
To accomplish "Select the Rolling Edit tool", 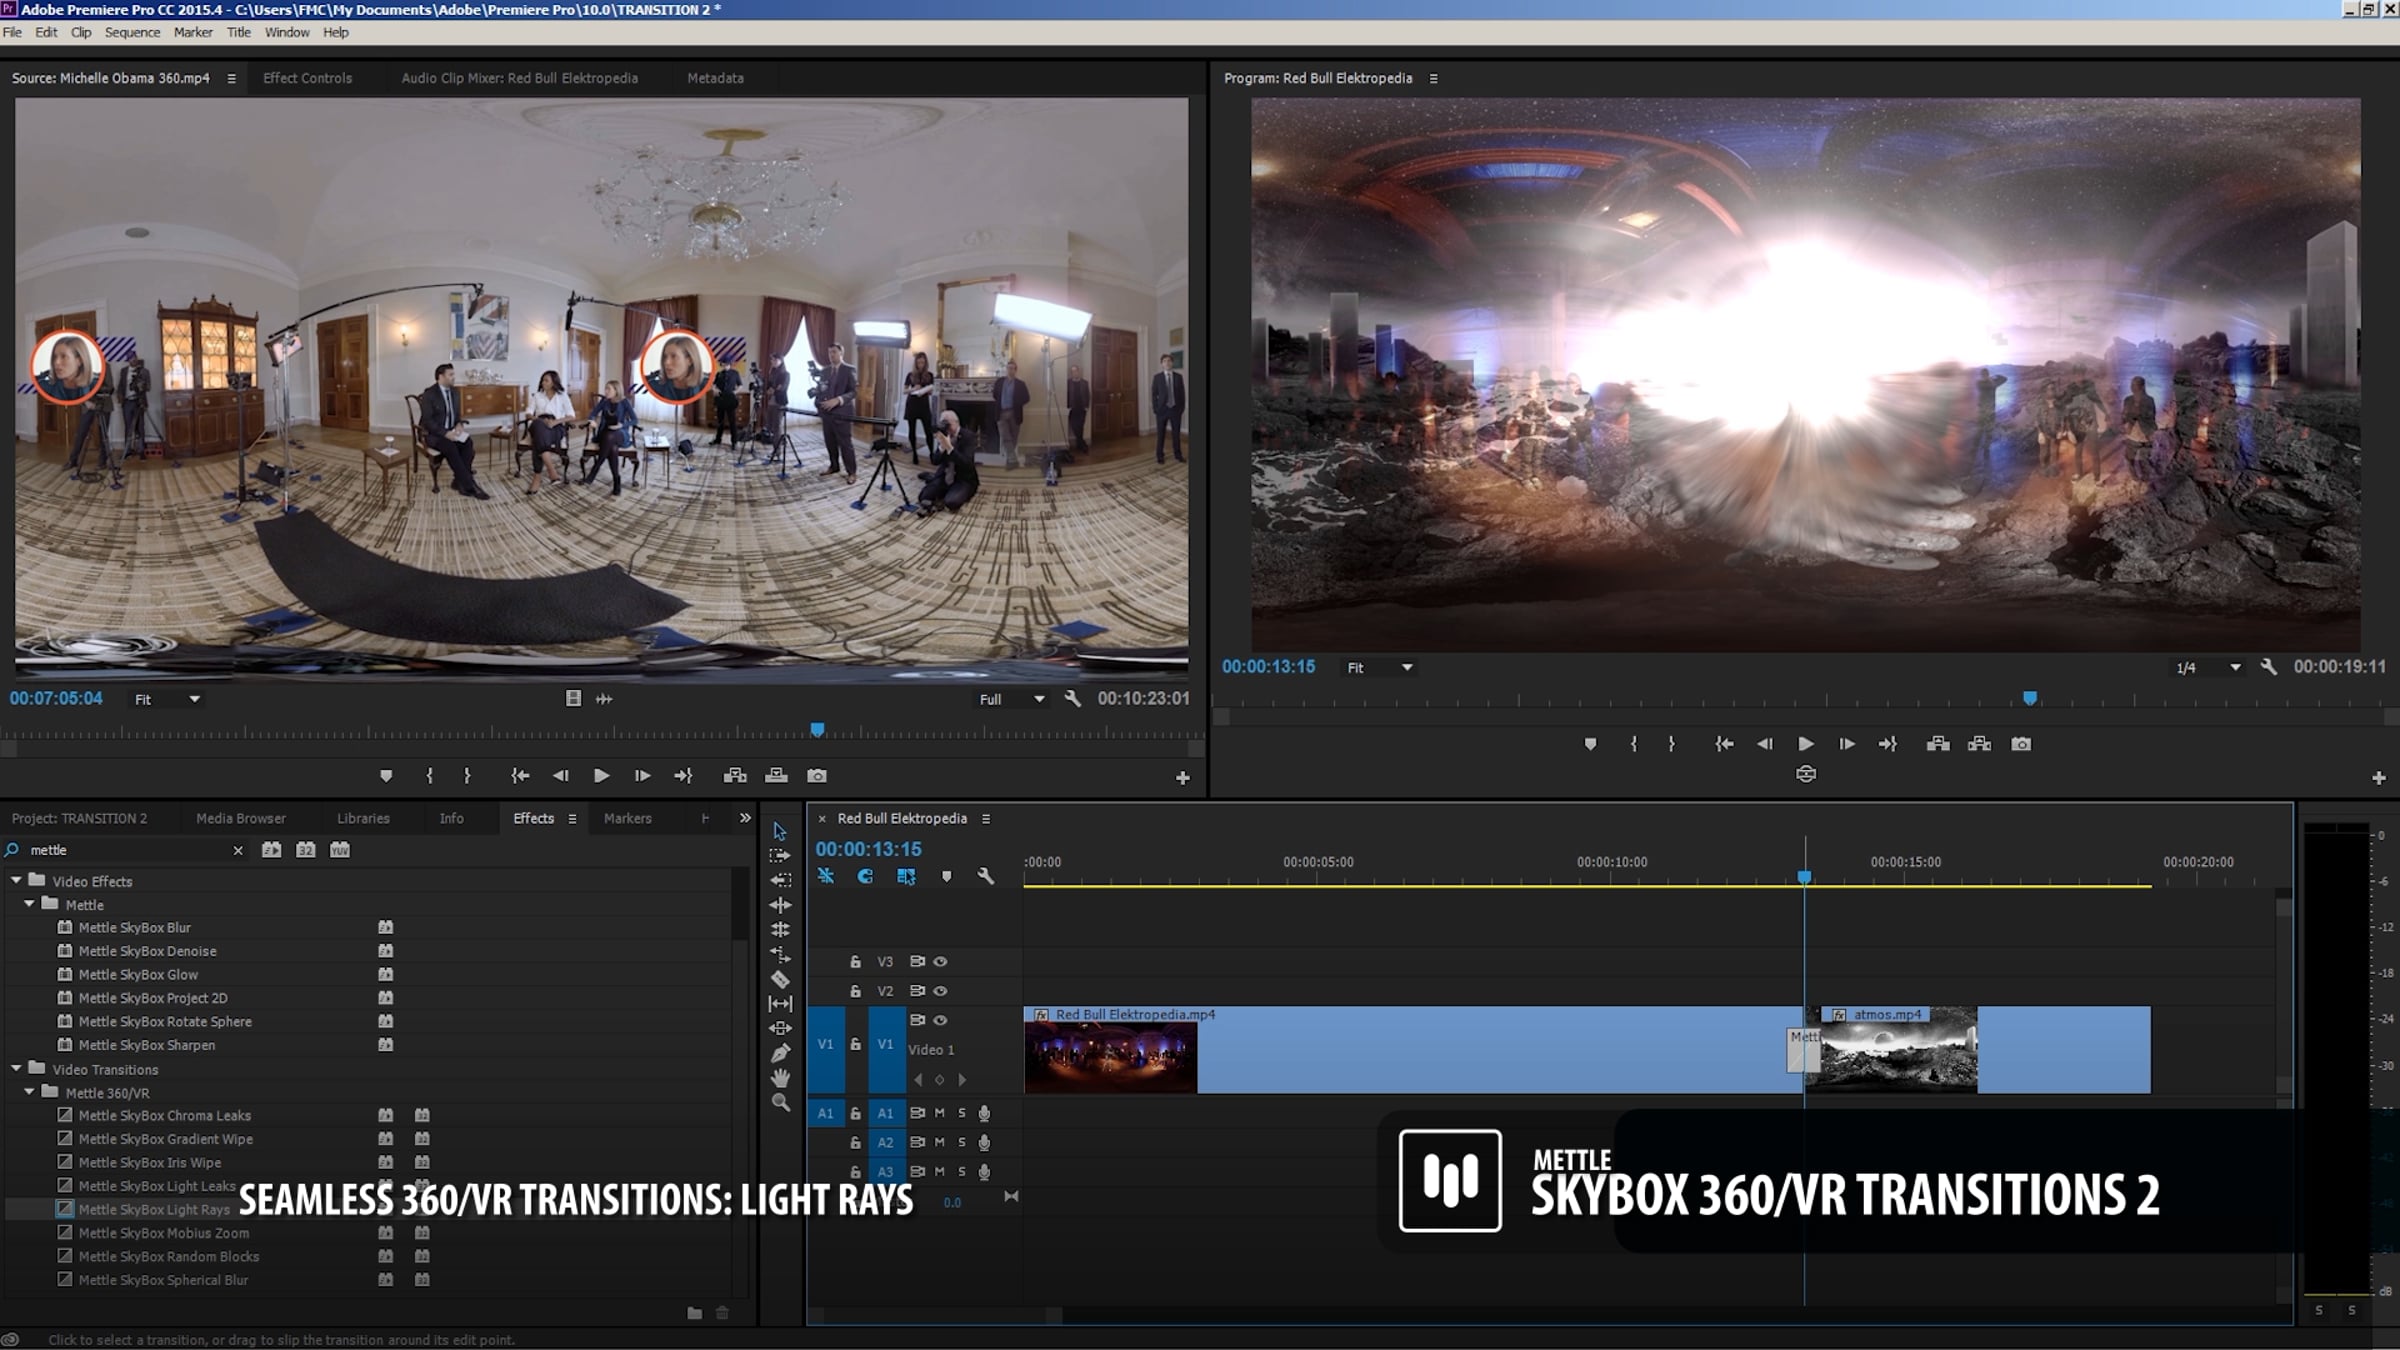I will [x=780, y=930].
